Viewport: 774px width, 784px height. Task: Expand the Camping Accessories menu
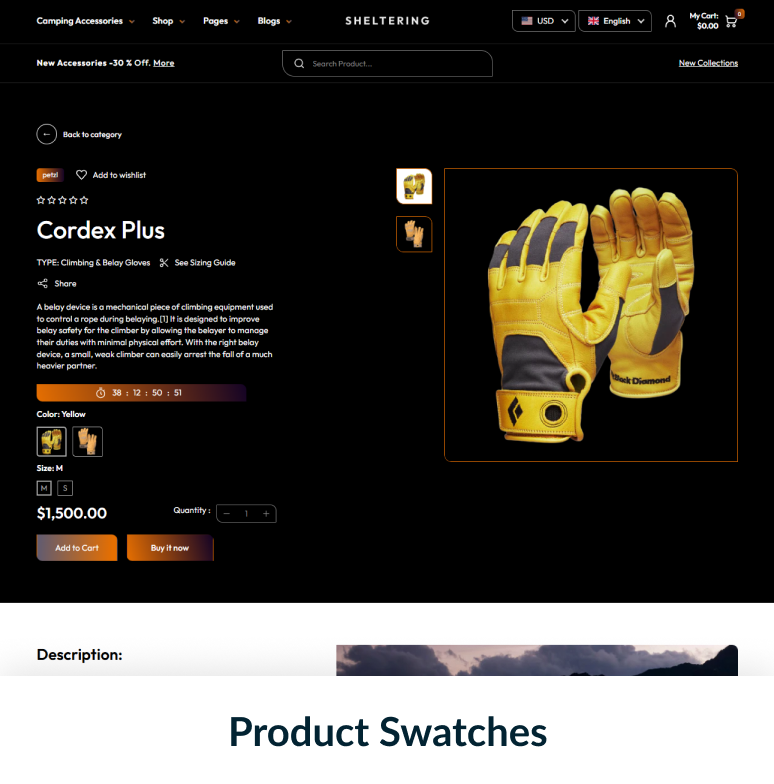[86, 21]
